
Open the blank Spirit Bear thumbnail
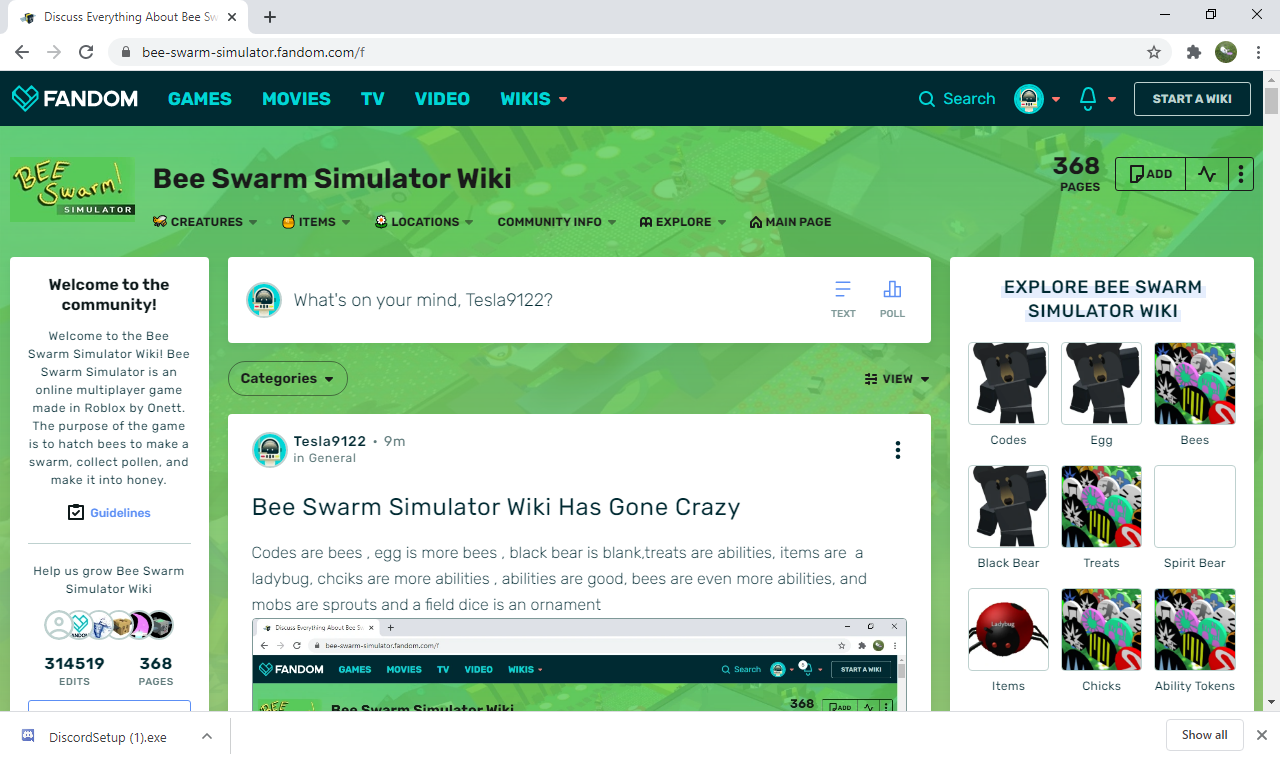tap(1195, 507)
